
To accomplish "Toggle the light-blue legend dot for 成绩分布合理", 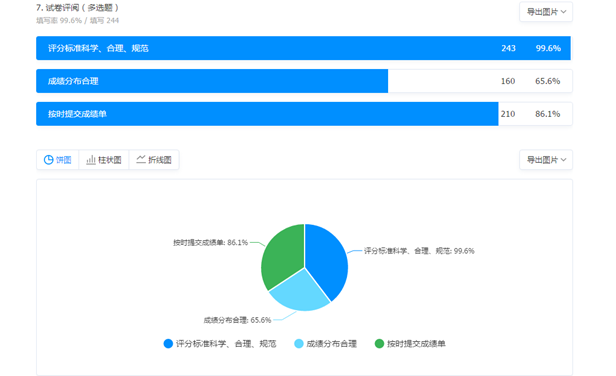I will (299, 344).
